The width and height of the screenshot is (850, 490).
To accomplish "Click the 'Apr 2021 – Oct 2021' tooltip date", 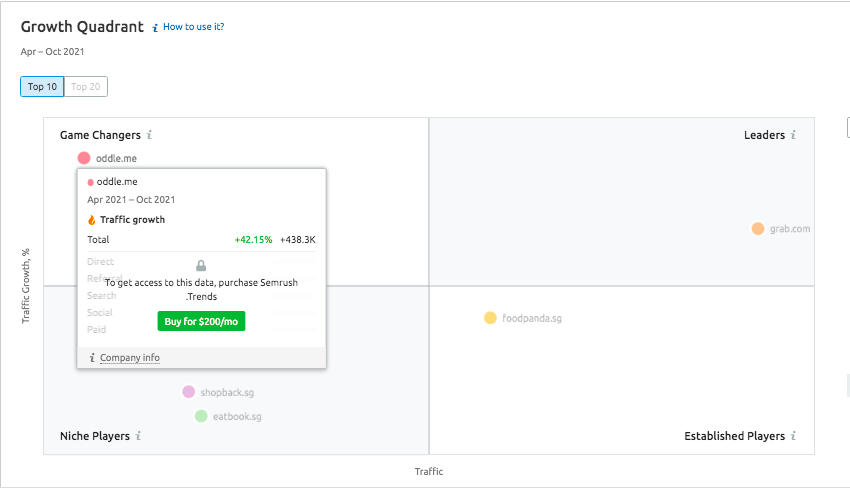I will (131, 199).
